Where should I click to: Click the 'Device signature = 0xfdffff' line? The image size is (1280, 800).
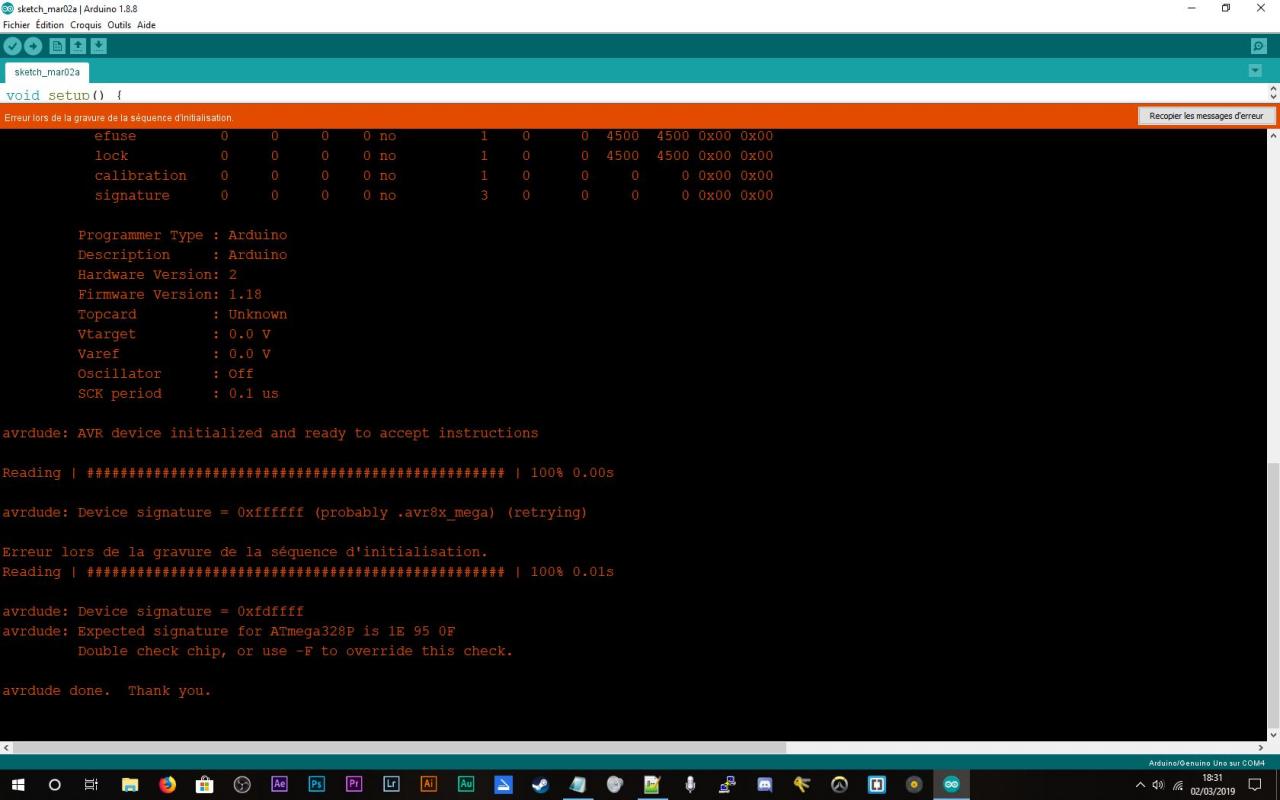[153, 611]
